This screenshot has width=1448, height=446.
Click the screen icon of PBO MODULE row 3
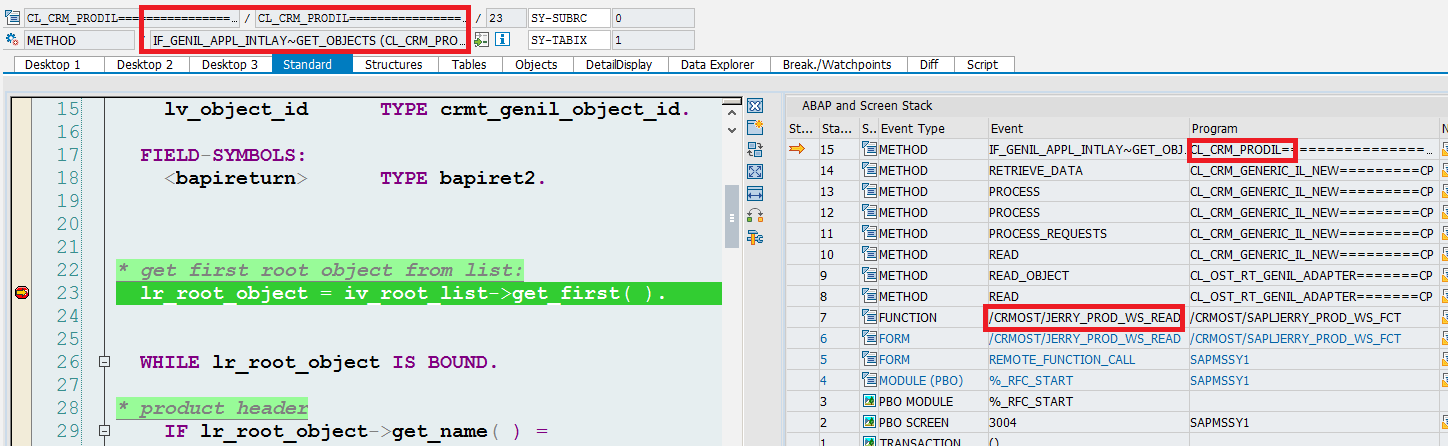pyautogui.click(x=868, y=401)
